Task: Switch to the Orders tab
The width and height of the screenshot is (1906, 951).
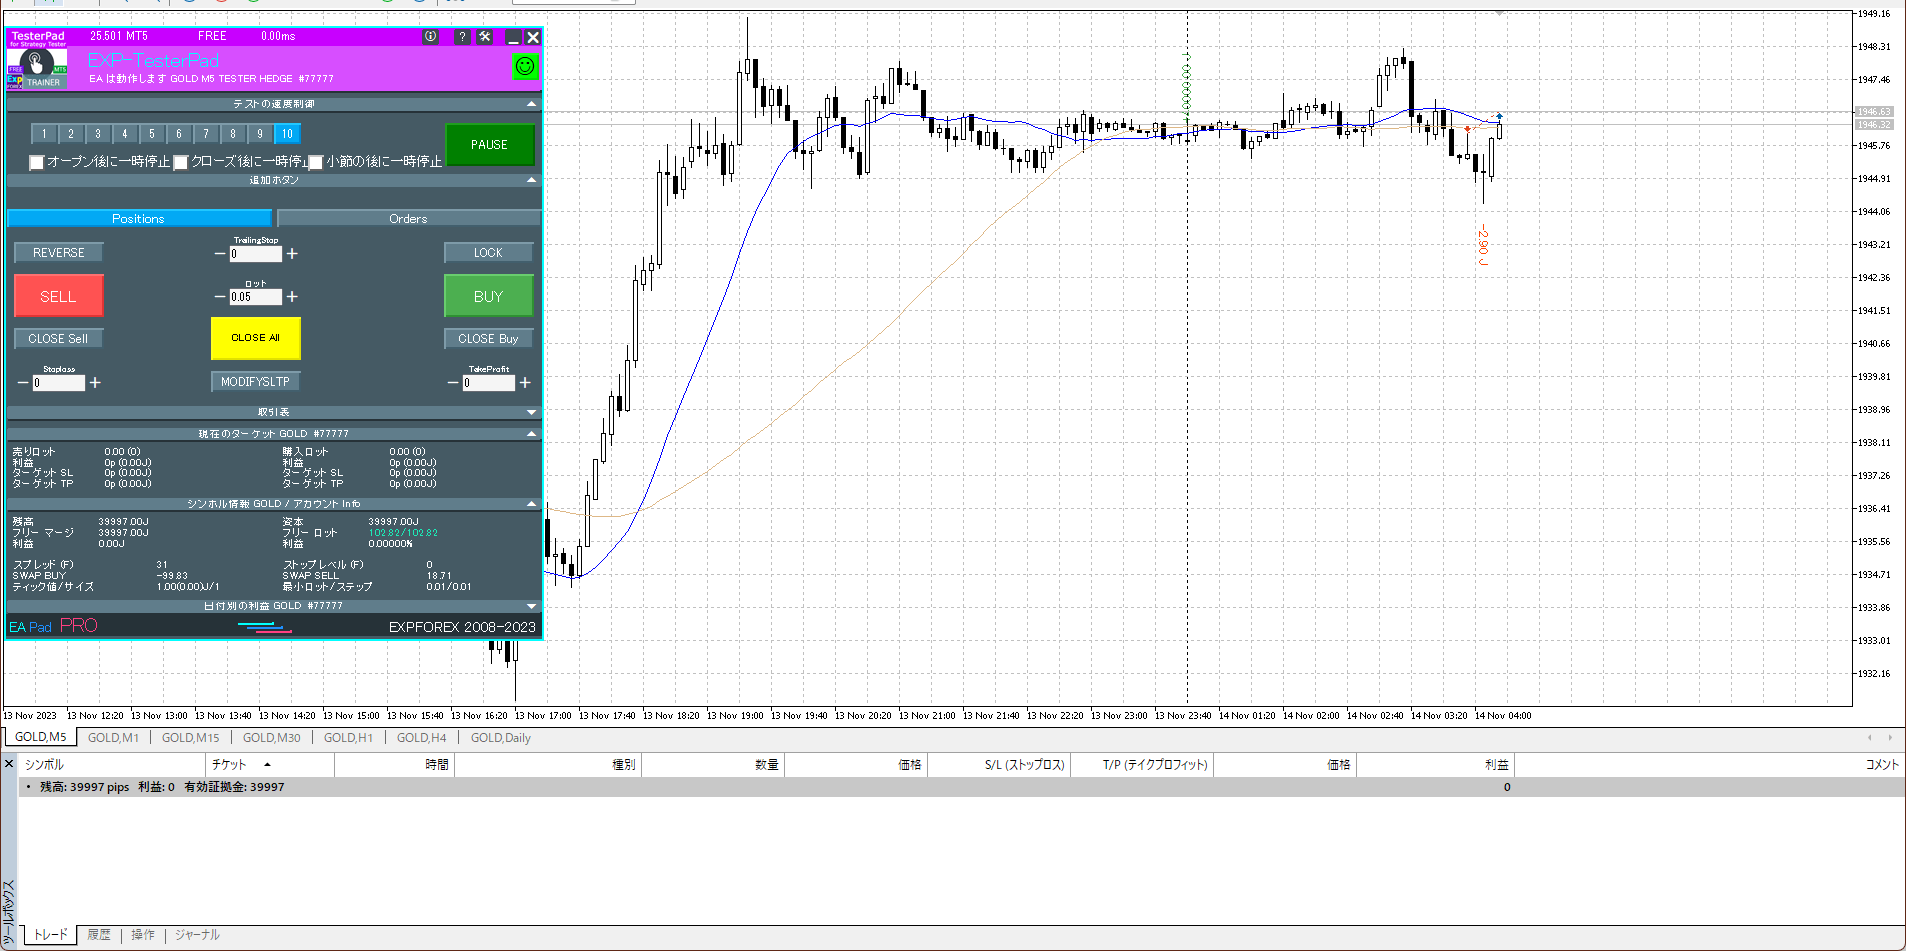Action: (x=408, y=219)
